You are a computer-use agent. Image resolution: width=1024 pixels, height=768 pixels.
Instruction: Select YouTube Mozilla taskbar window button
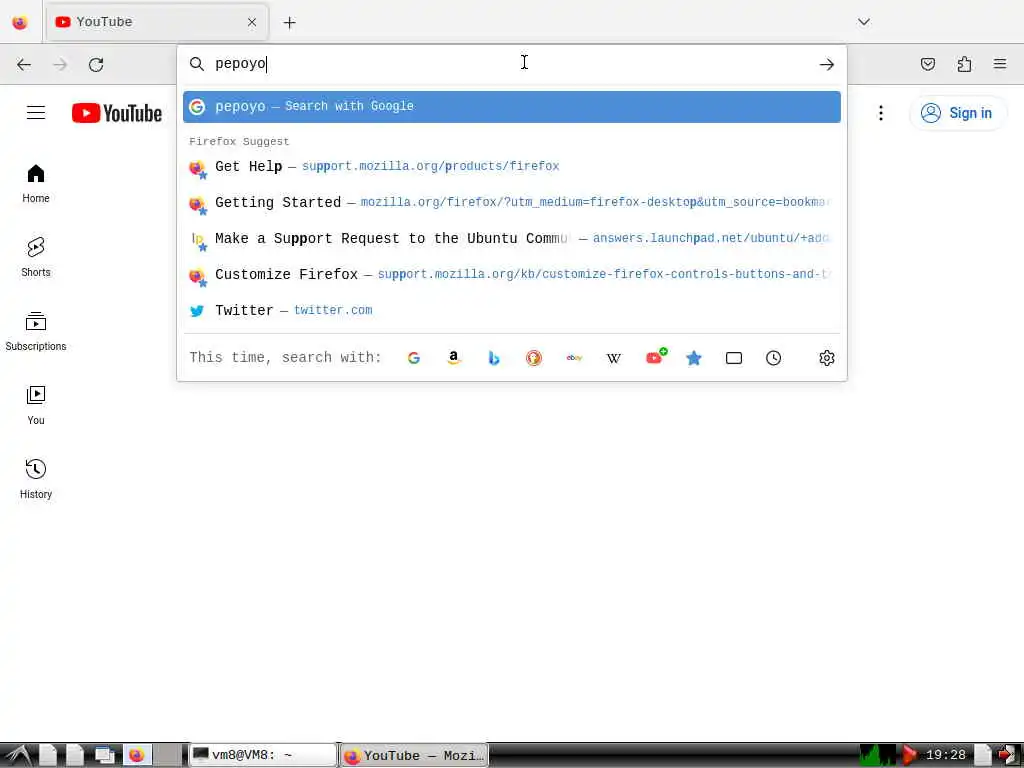tap(414, 756)
